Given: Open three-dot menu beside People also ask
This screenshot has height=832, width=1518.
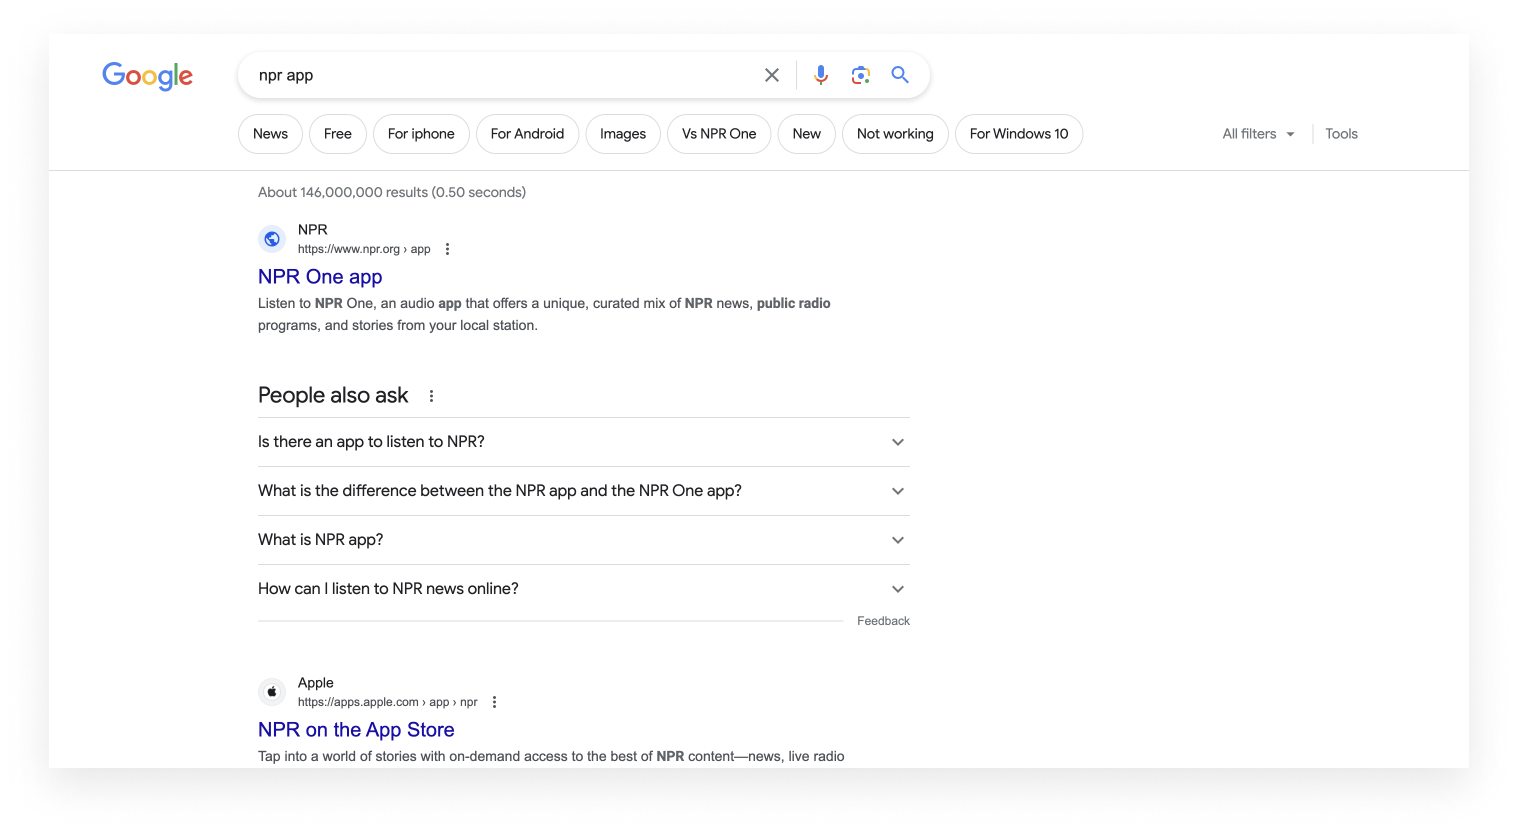Looking at the screenshot, I should coord(431,396).
